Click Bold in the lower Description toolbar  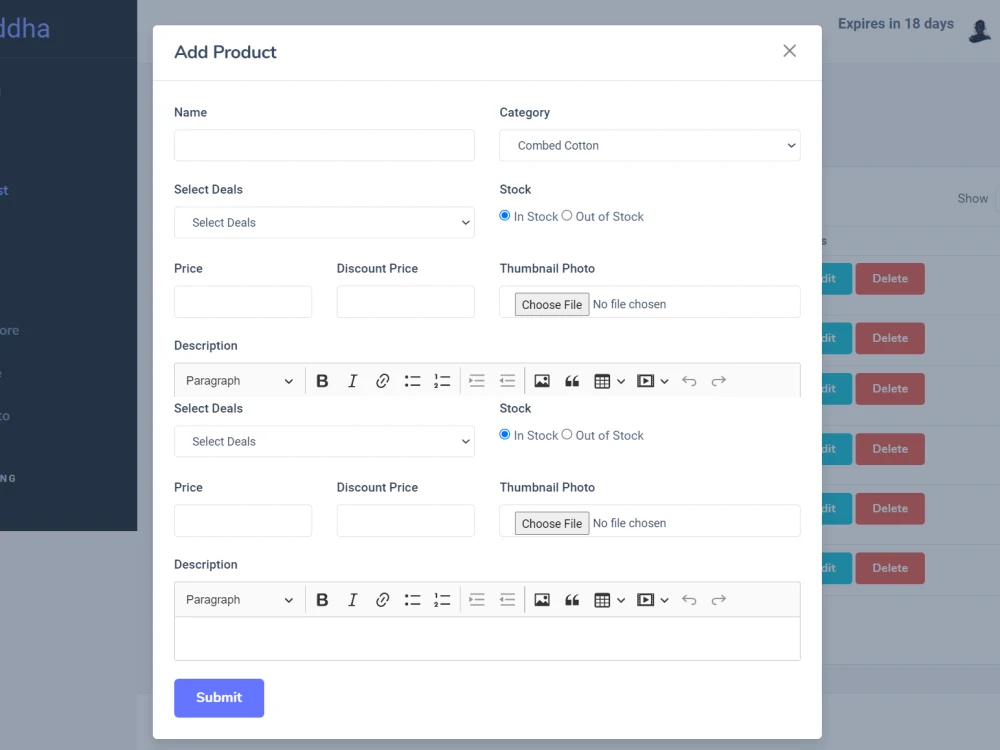click(x=322, y=599)
